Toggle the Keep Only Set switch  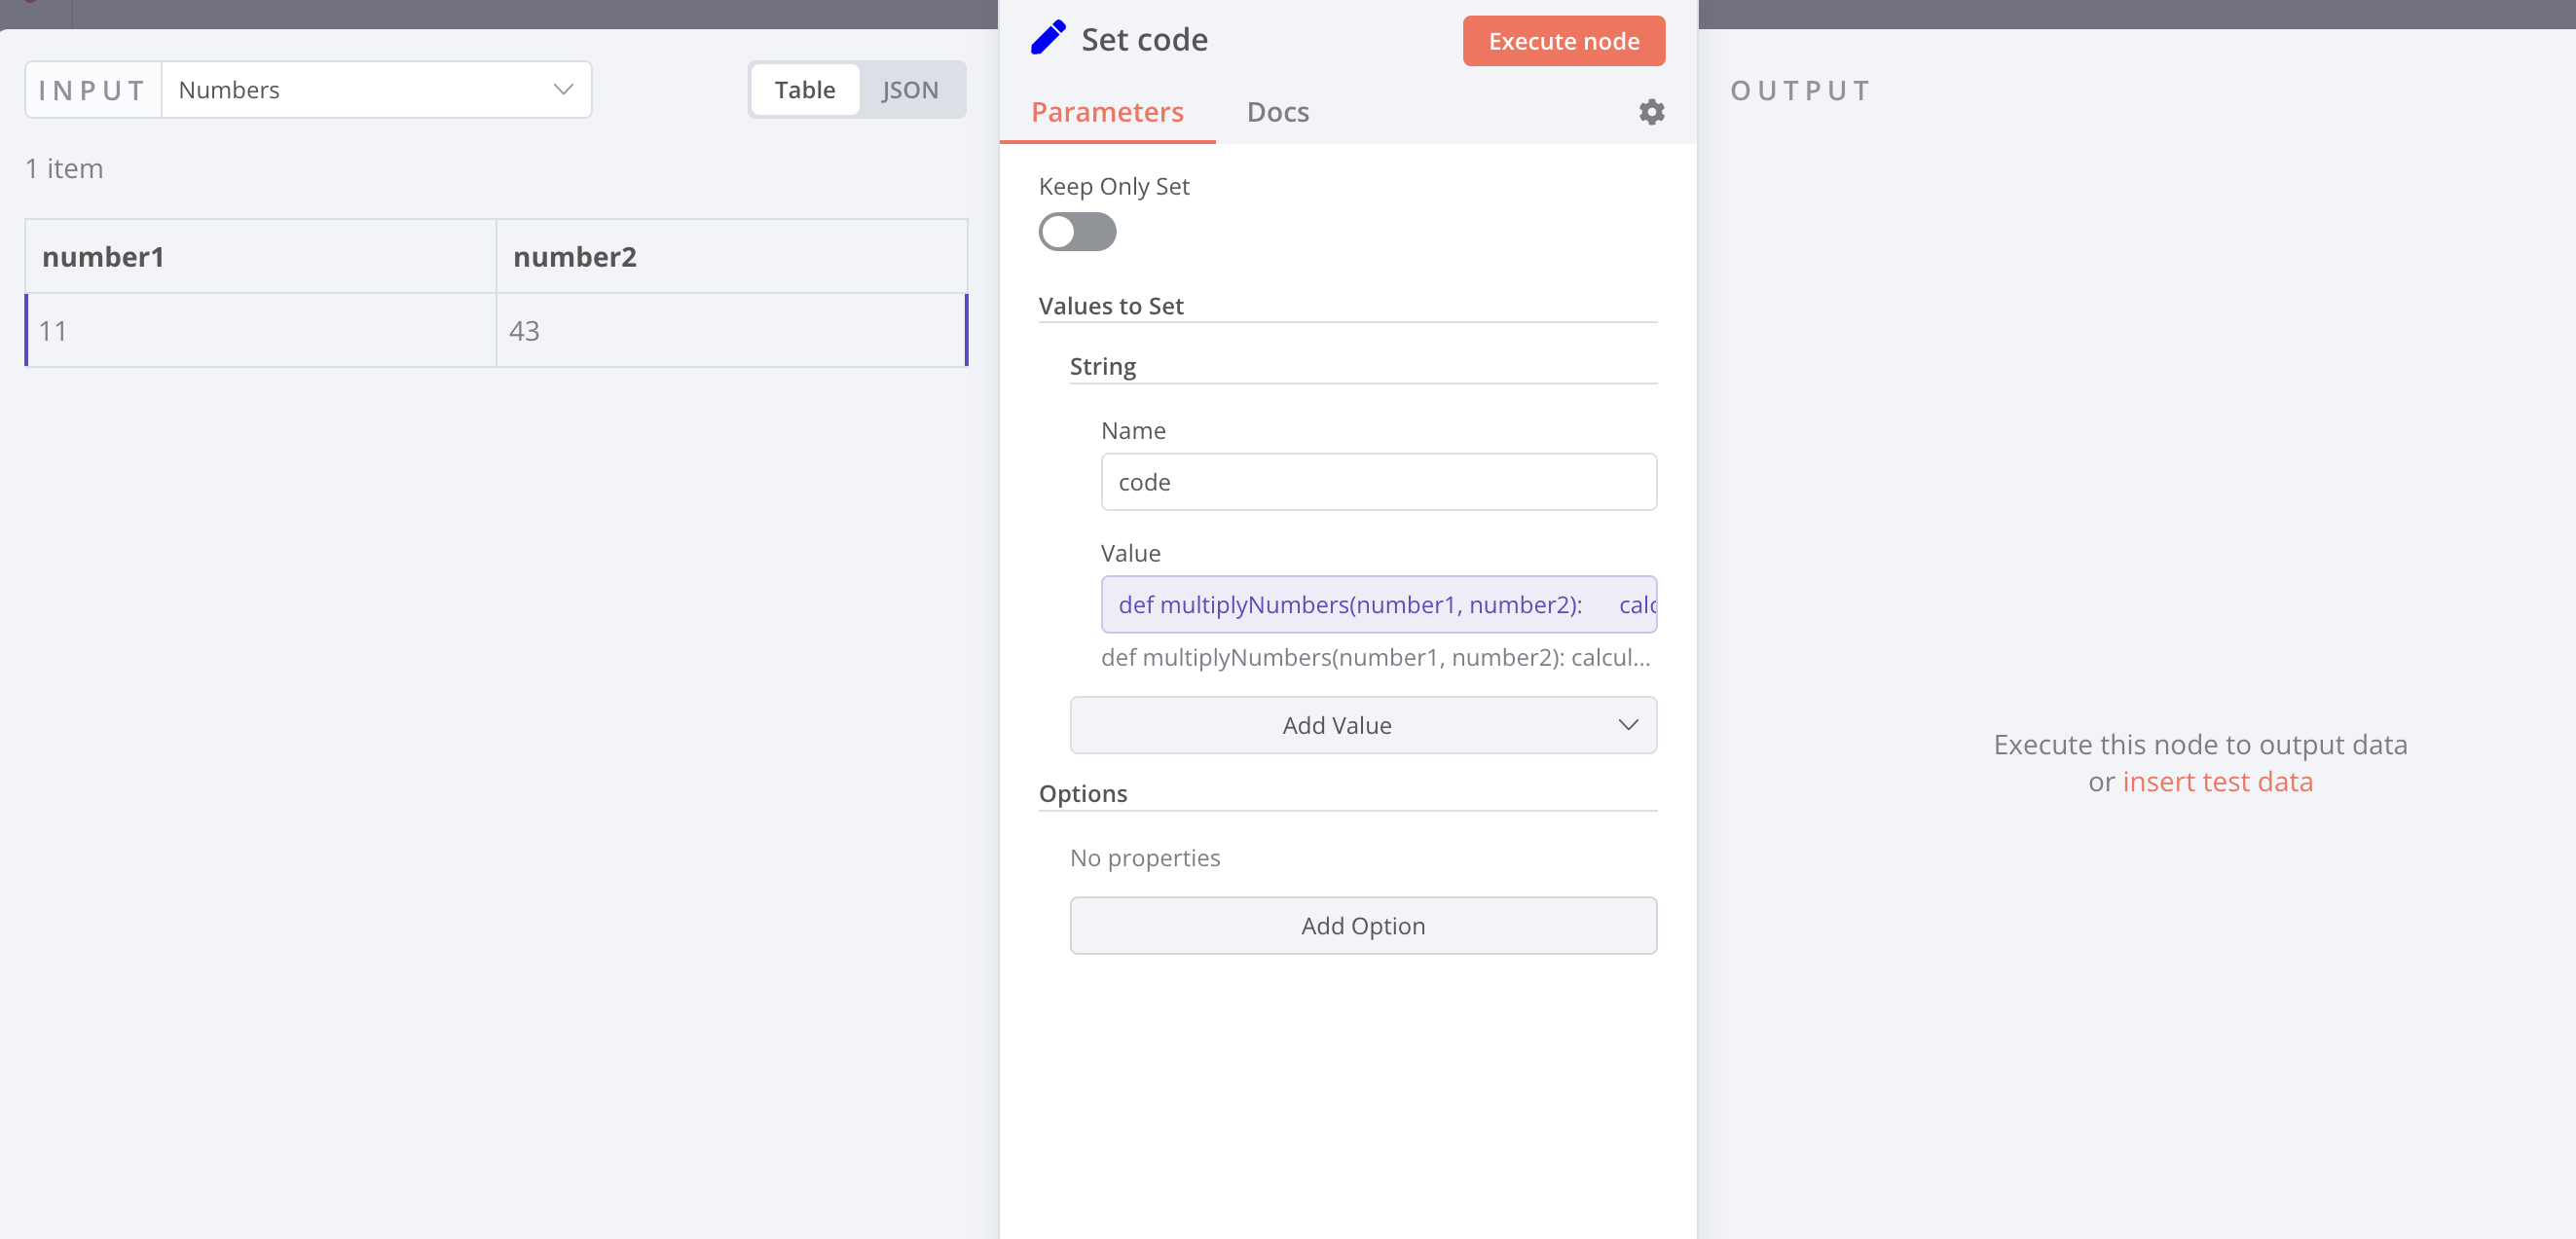click(x=1077, y=232)
